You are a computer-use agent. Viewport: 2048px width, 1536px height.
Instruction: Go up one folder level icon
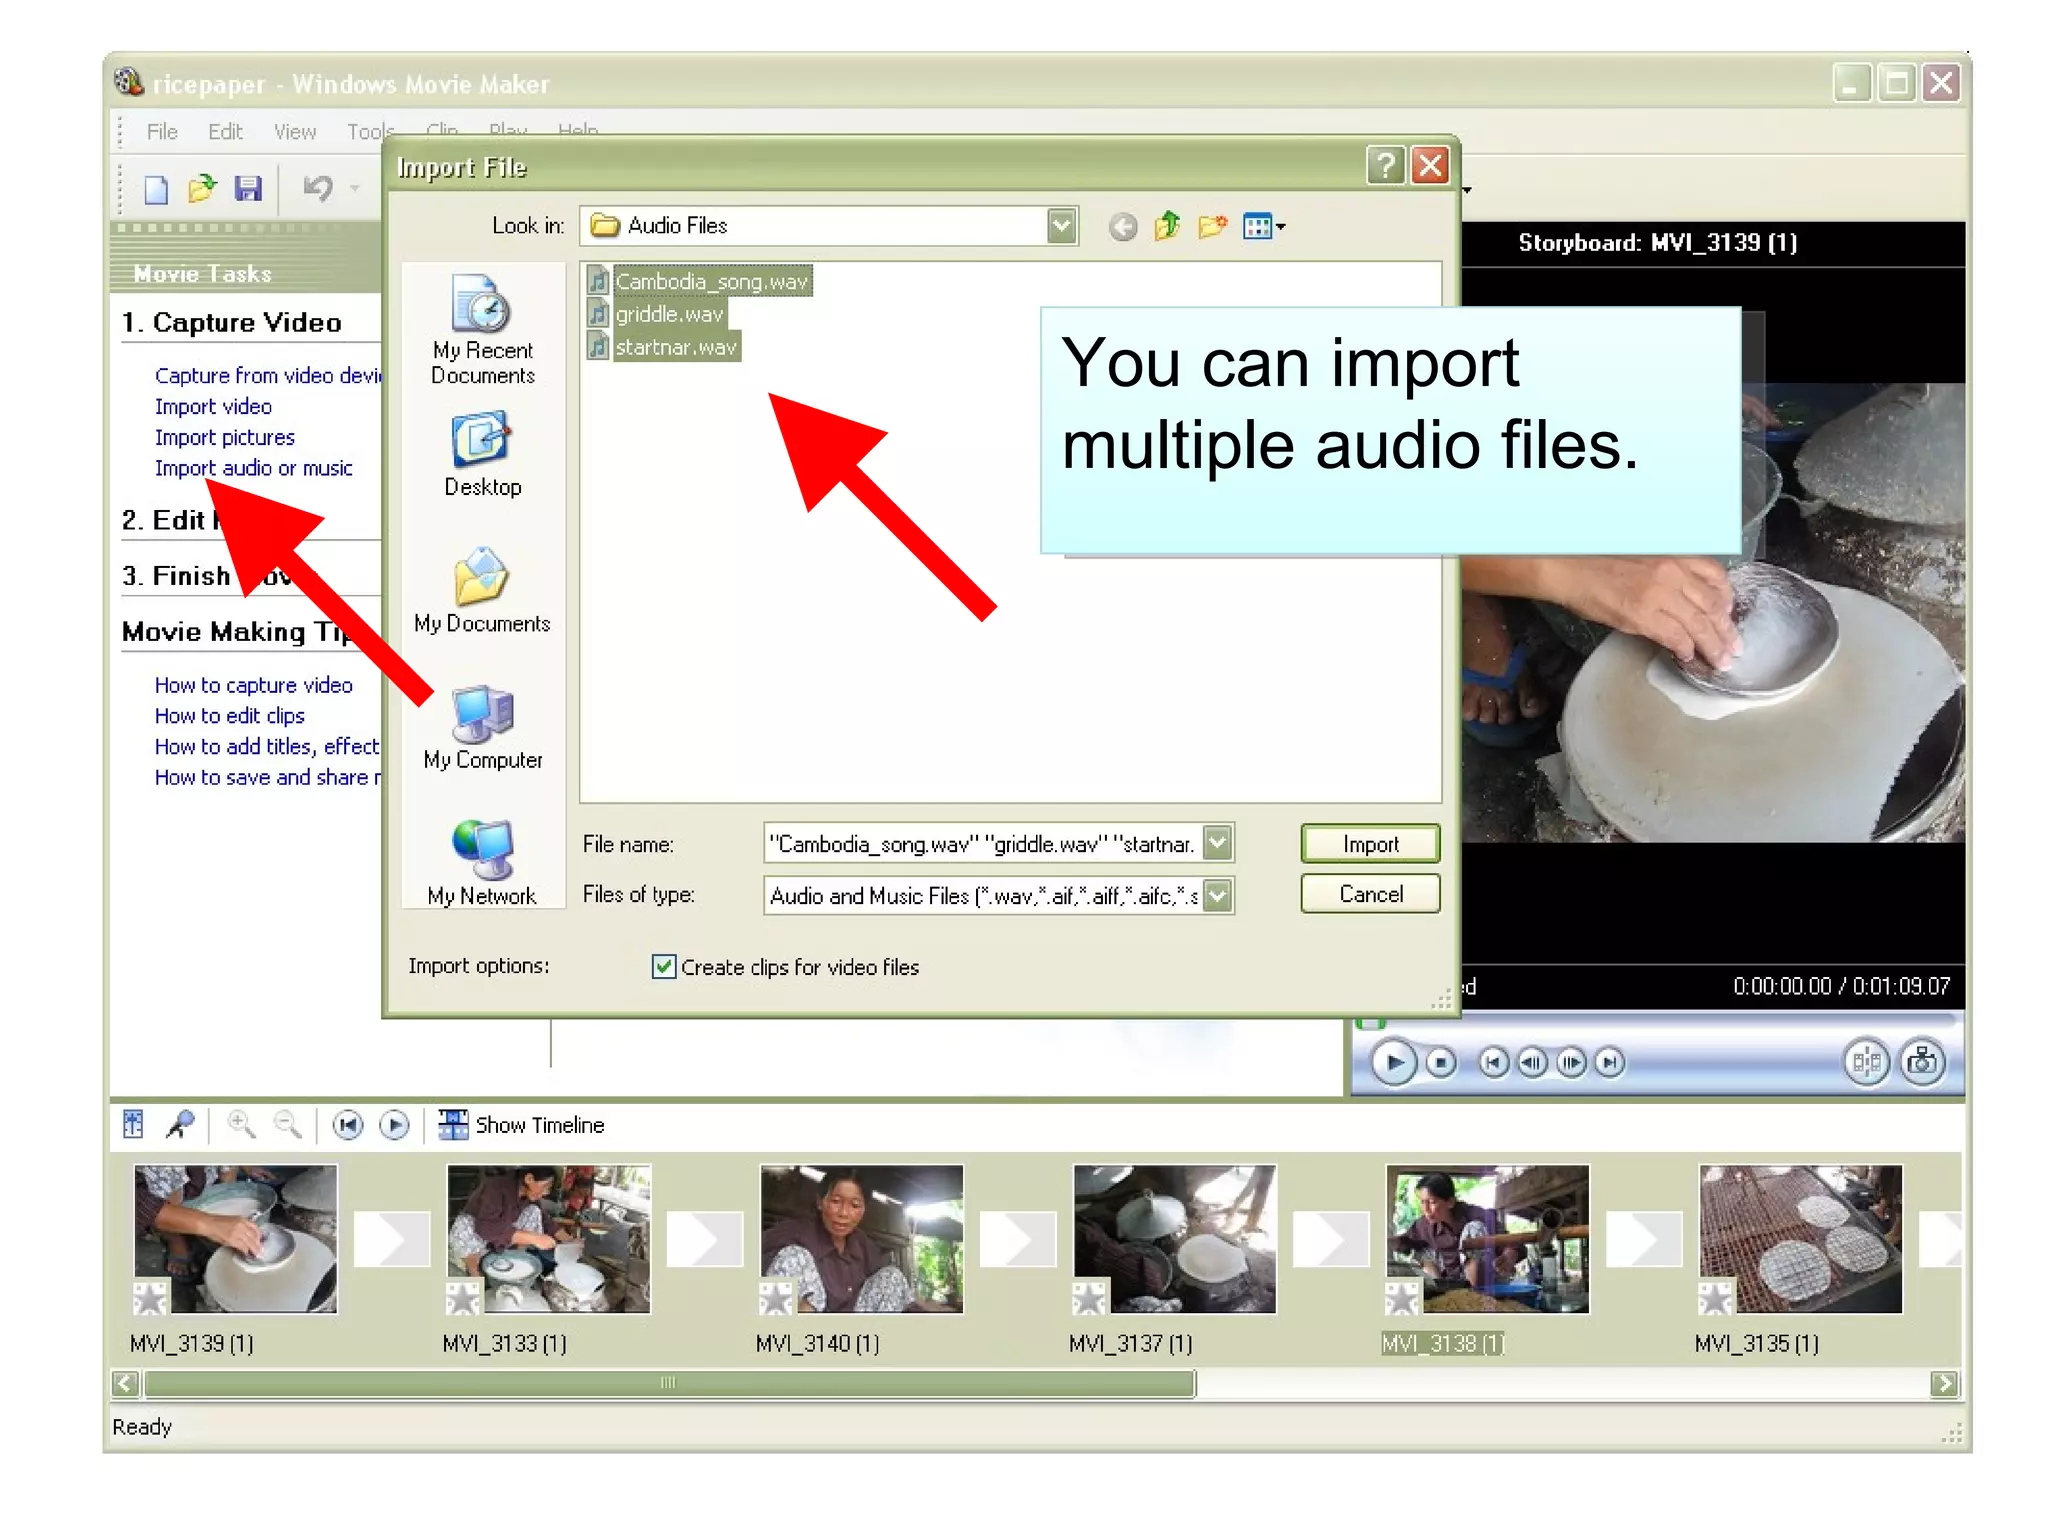click(1167, 226)
